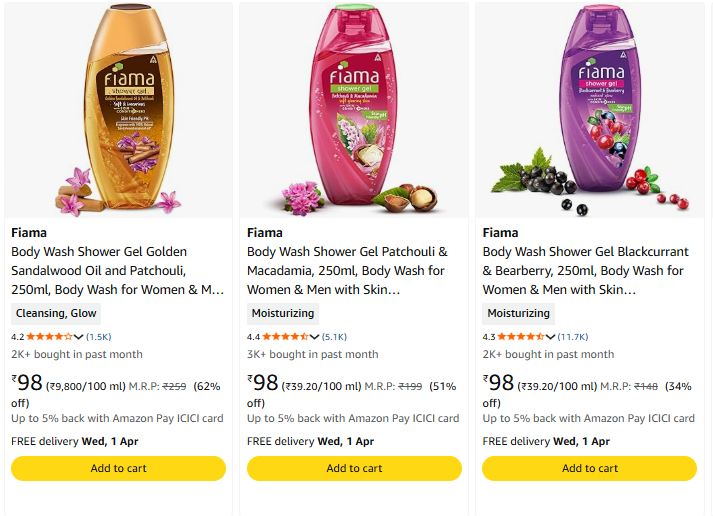Image resolution: width=713 pixels, height=516 pixels.
Task: Add Blackcurrant & Bearberry gel to cart
Action: point(590,468)
